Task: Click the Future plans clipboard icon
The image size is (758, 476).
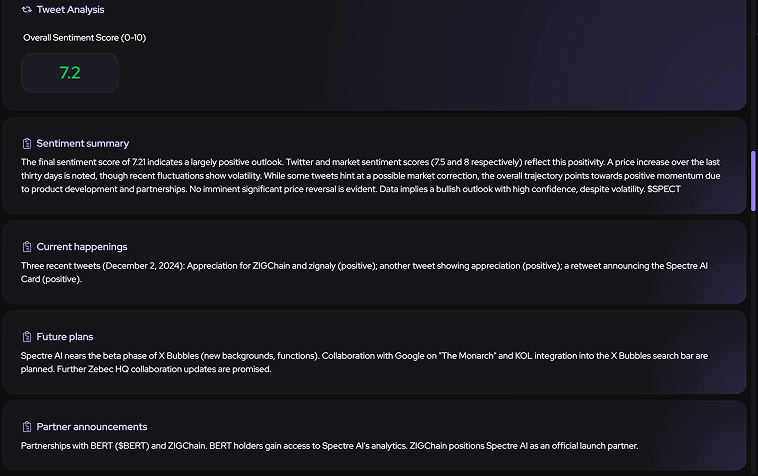Action: click(27, 337)
